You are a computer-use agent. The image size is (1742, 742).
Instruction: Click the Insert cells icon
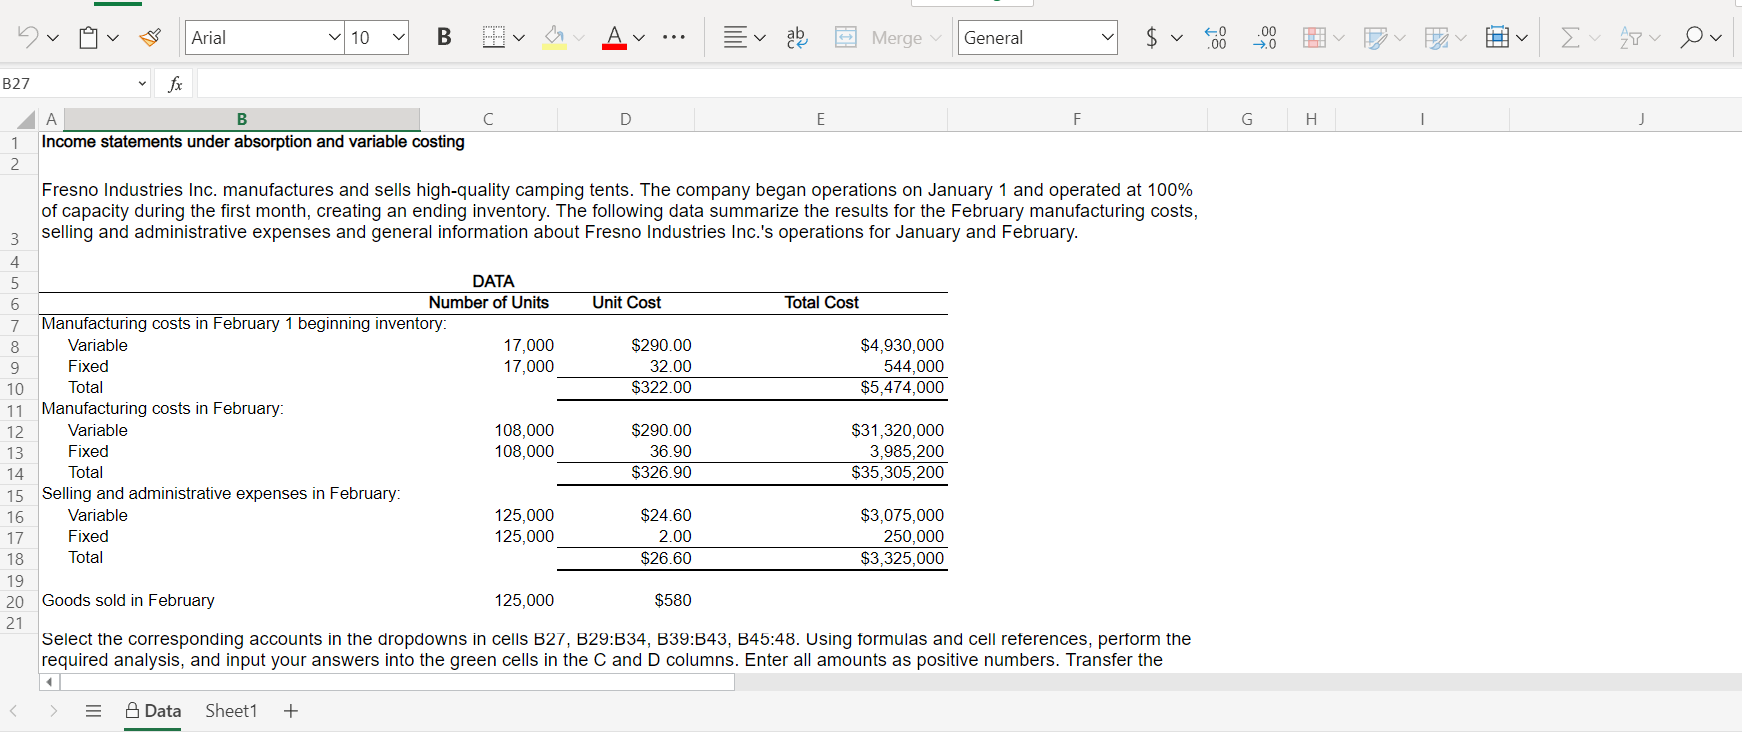[x=1497, y=38]
